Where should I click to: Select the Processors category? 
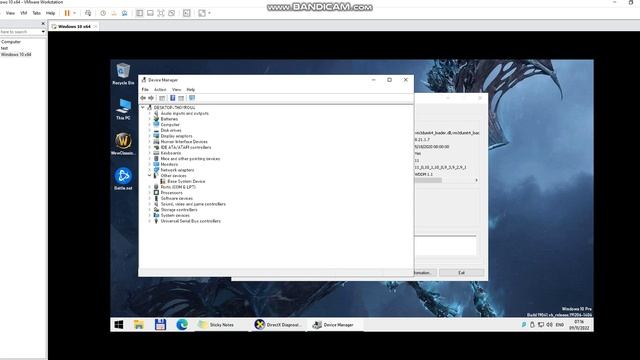click(171, 193)
